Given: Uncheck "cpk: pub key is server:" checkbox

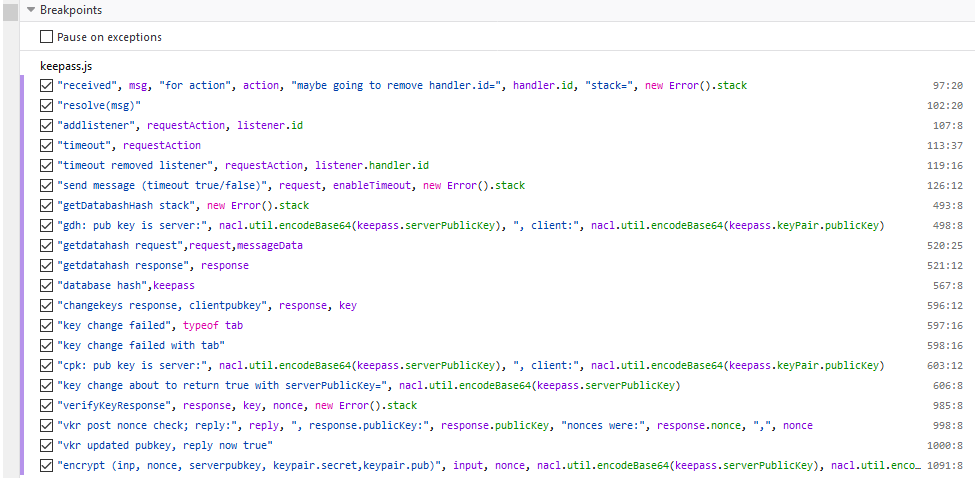Looking at the screenshot, I should point(46,365).
